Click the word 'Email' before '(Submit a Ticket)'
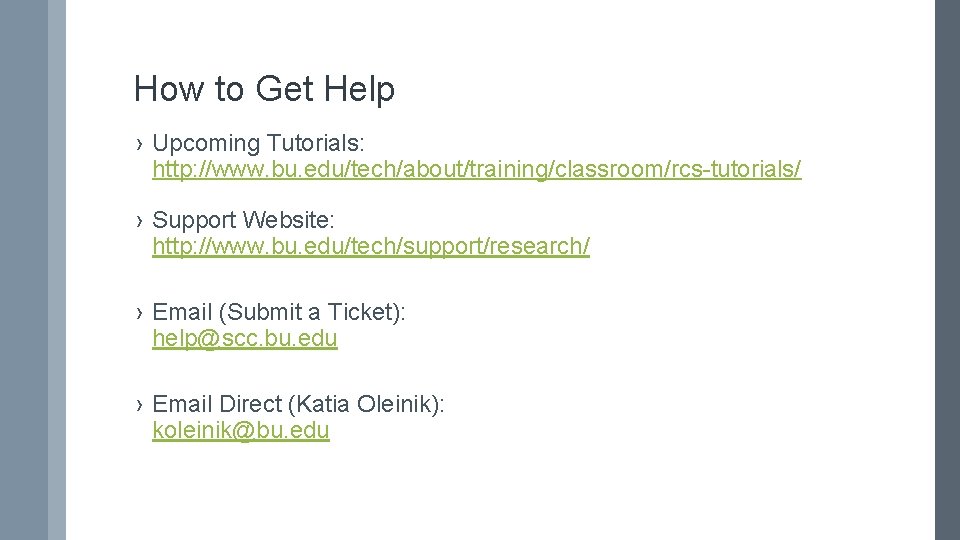 (182, 313)
